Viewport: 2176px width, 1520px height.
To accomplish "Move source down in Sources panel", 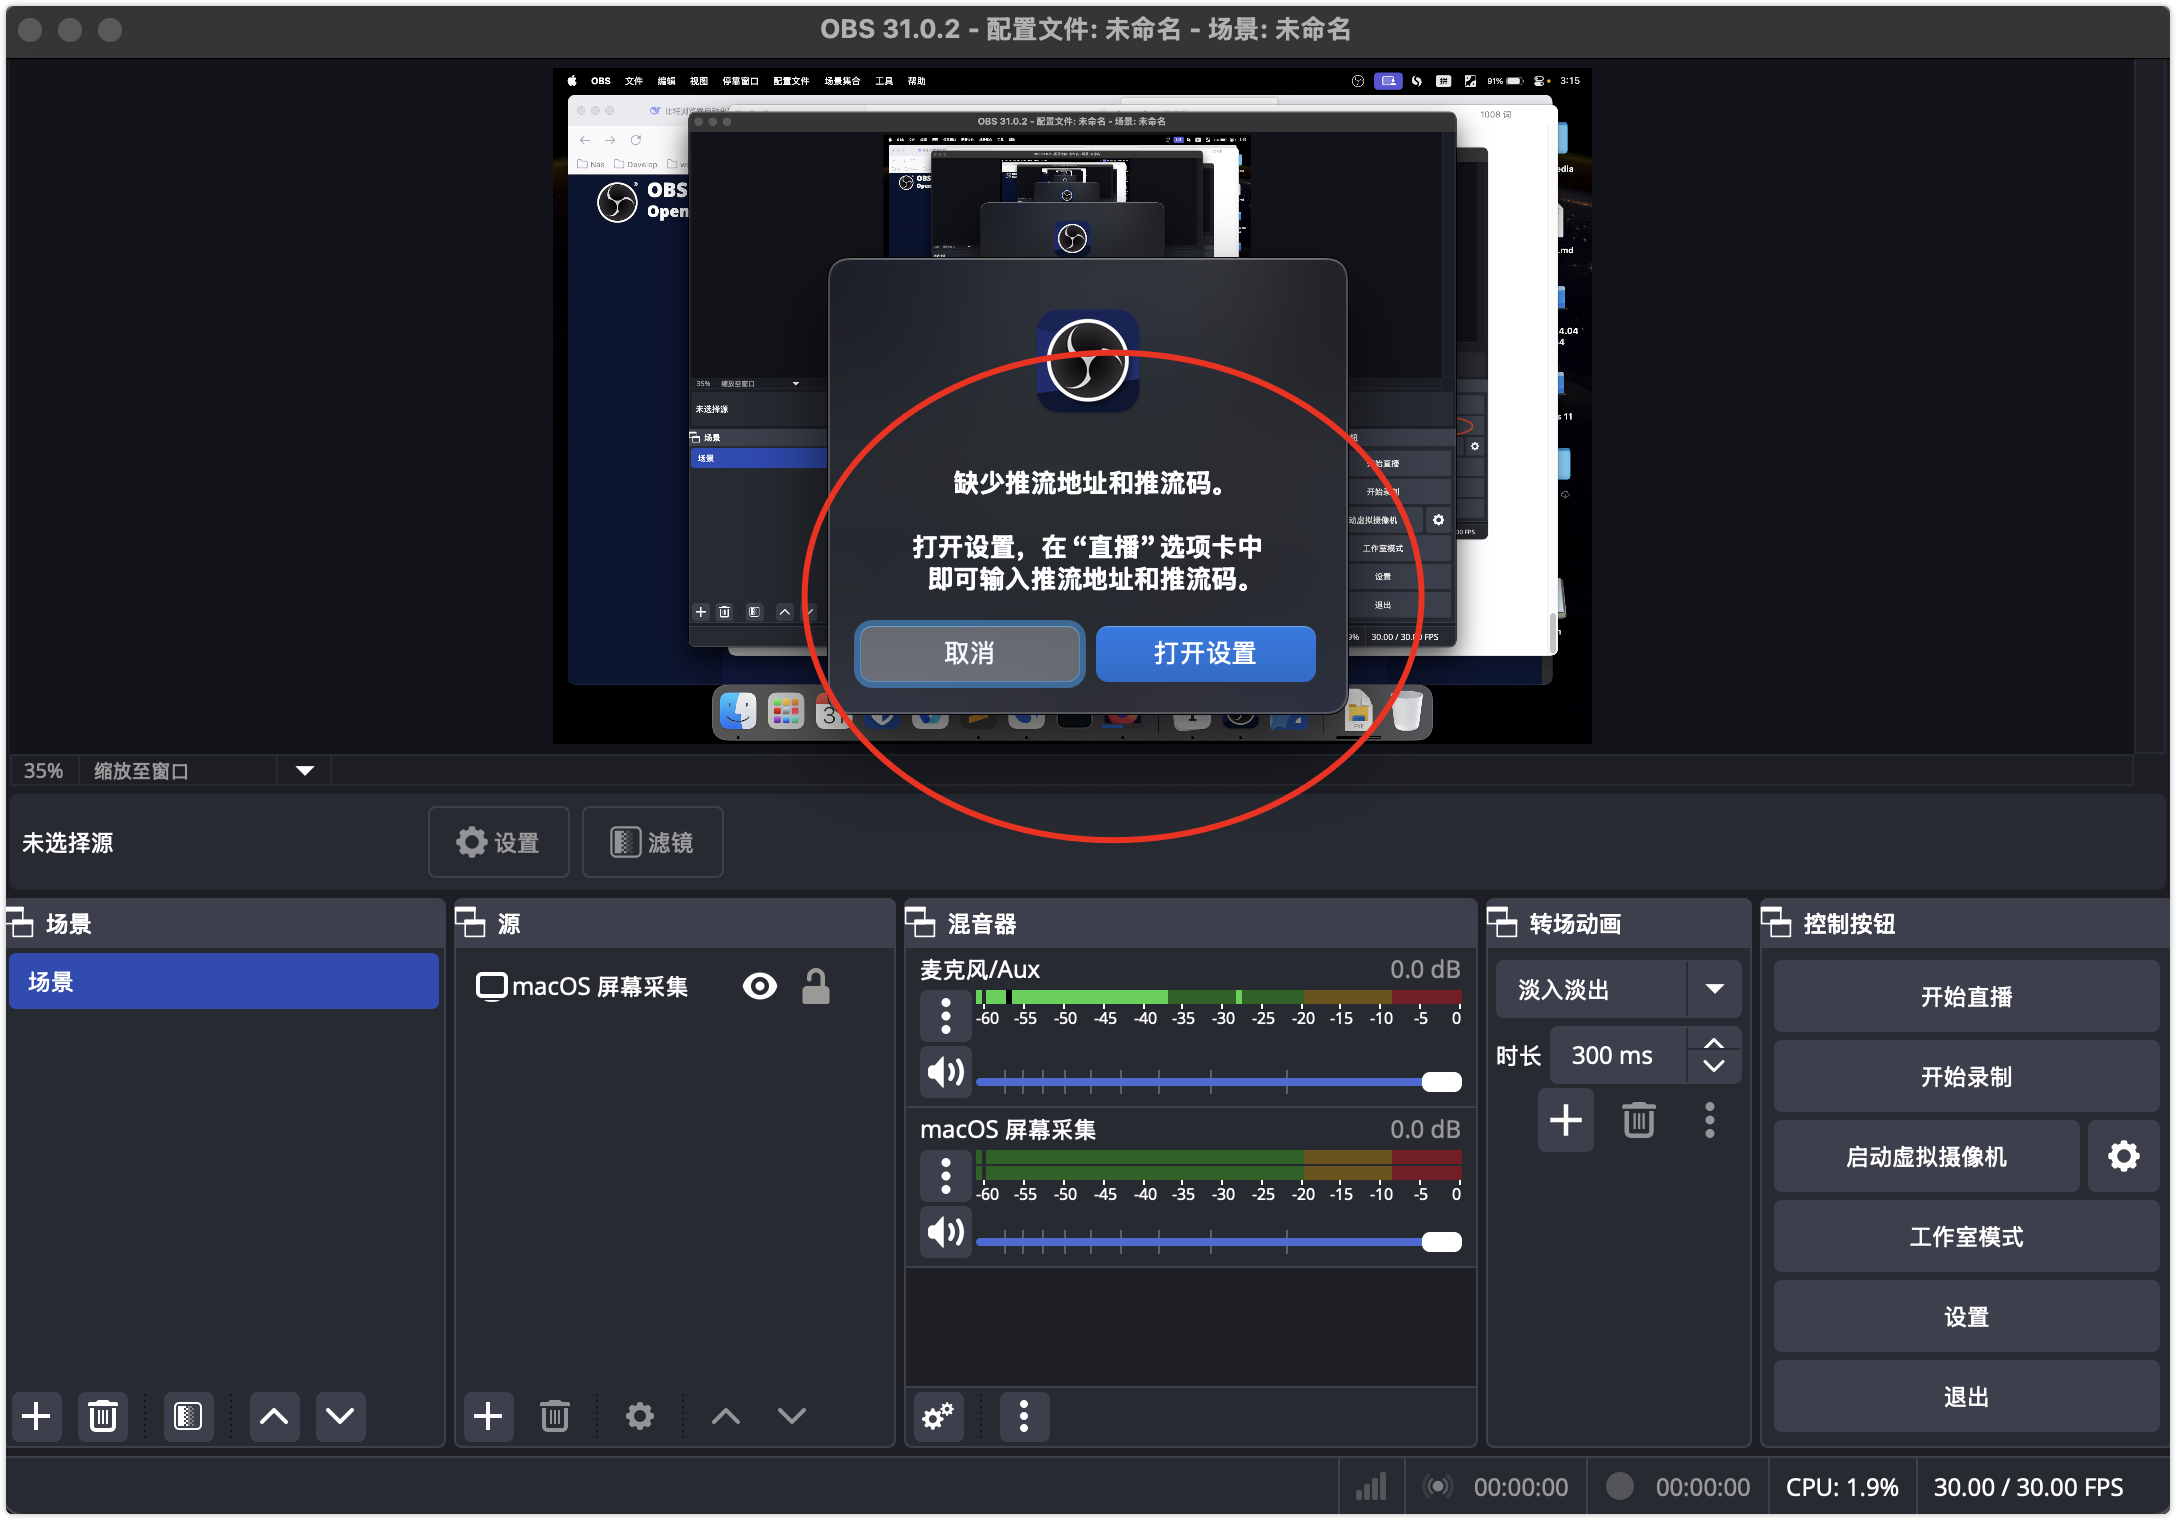I will [792, 1416].
